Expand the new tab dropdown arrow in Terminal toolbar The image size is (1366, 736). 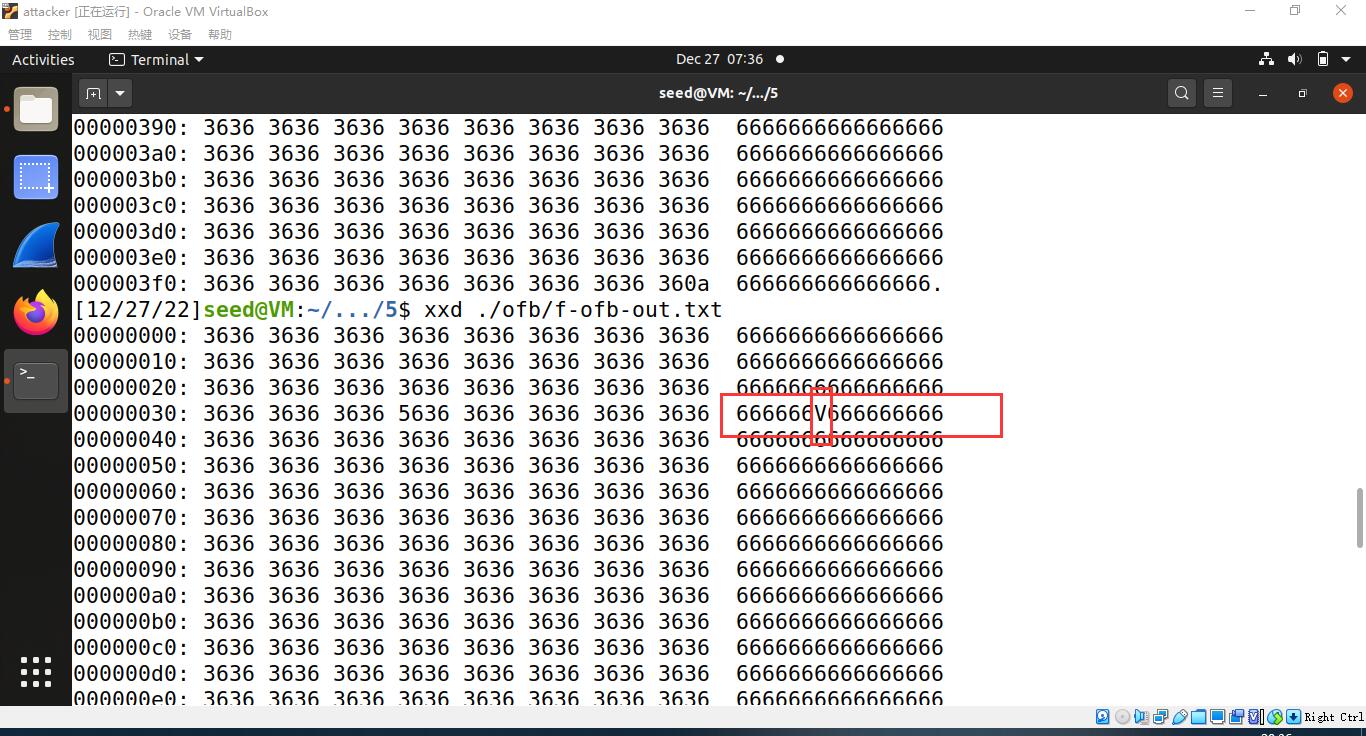pos(120,92)
